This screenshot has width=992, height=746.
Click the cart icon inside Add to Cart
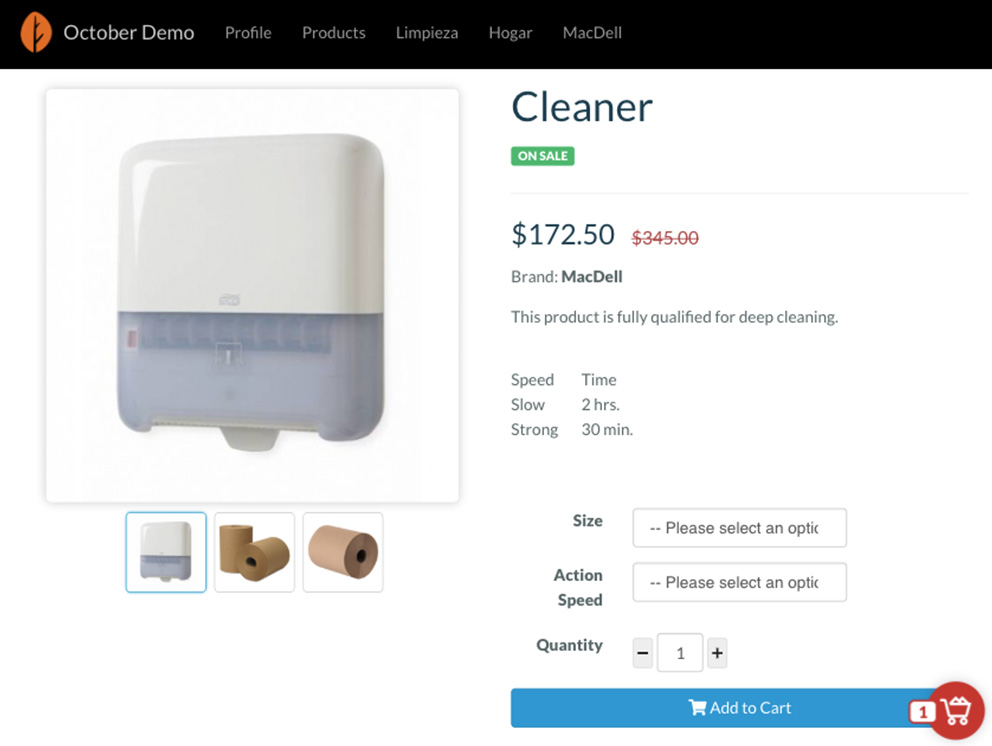point(697,707)
